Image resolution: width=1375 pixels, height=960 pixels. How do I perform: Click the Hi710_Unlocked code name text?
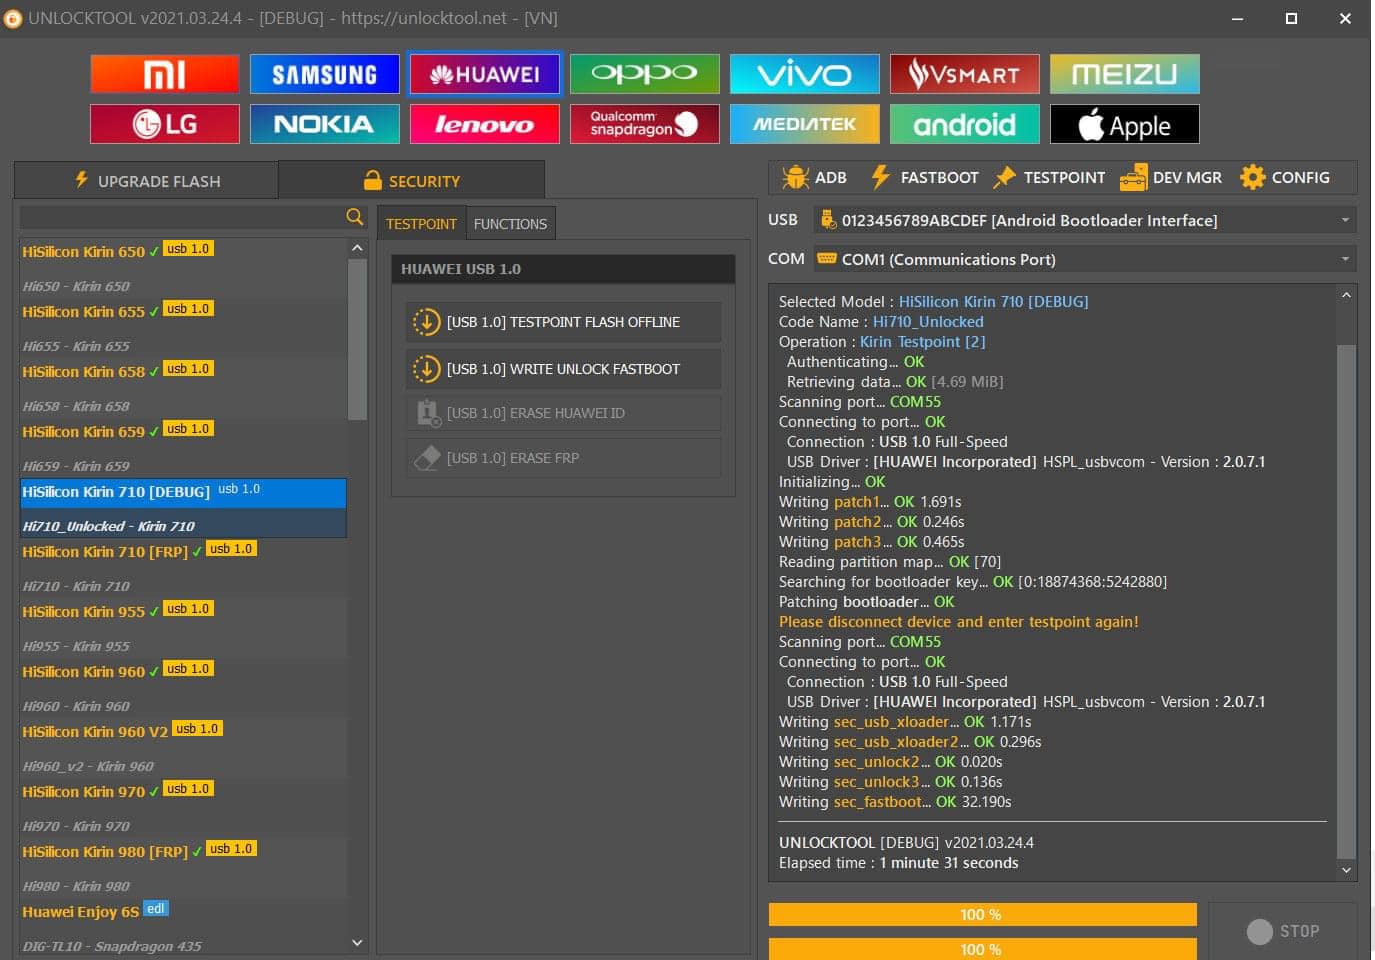[928, 322]
